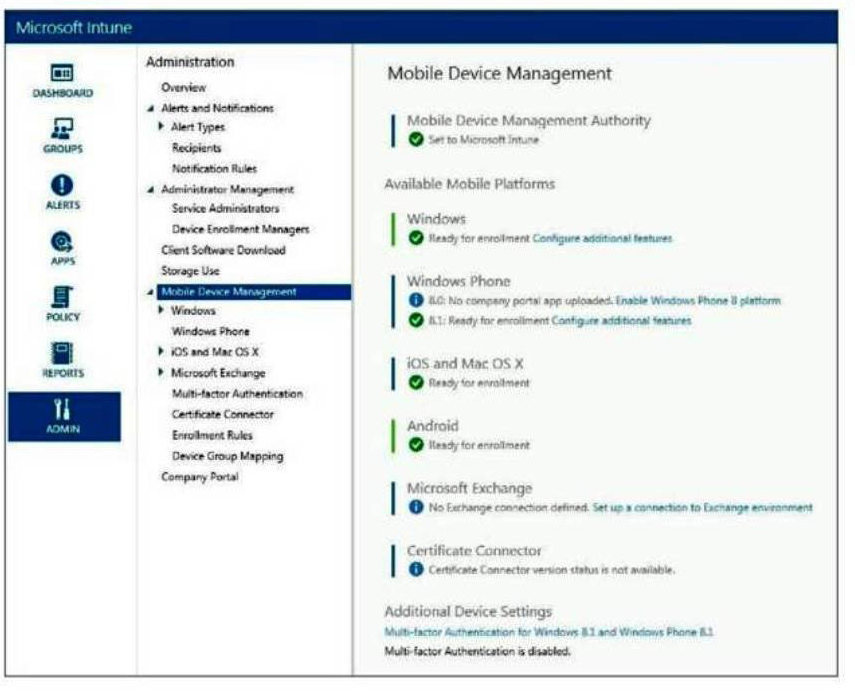The height and width of the screenshot is (696, 855).
Task: Expand the Windows tree node
Action: point(161,310)
